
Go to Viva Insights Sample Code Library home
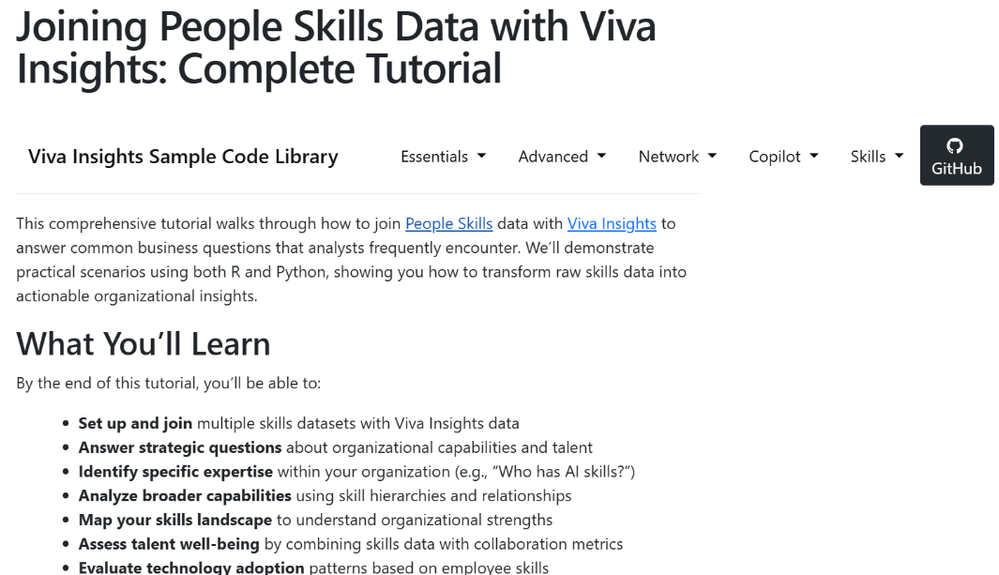point(183,156)
